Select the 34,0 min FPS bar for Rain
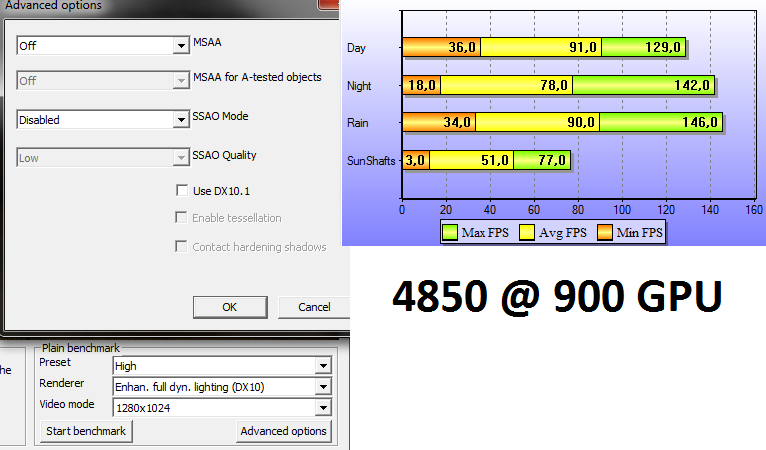The width and height of the screenshot is (766, 450). tap(439, 122)
